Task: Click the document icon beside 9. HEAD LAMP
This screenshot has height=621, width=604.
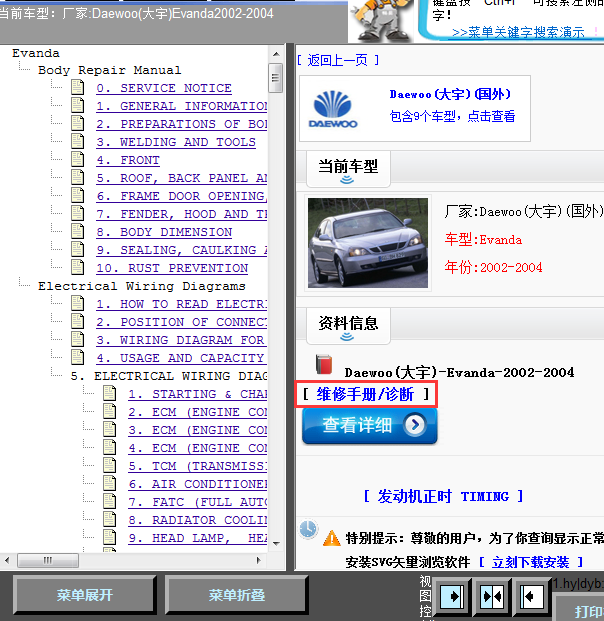Action: (x=109, y=537)
